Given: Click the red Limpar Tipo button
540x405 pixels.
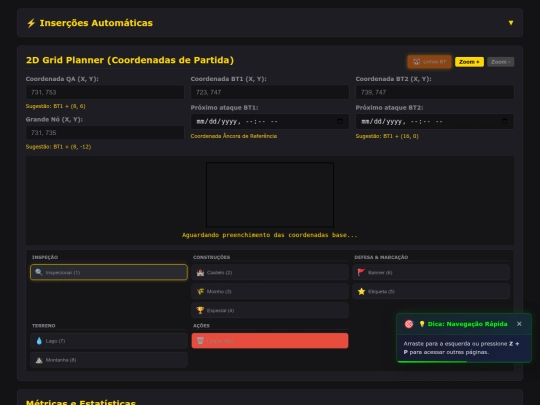Looking at the screenshot, I should pos(270,341).
